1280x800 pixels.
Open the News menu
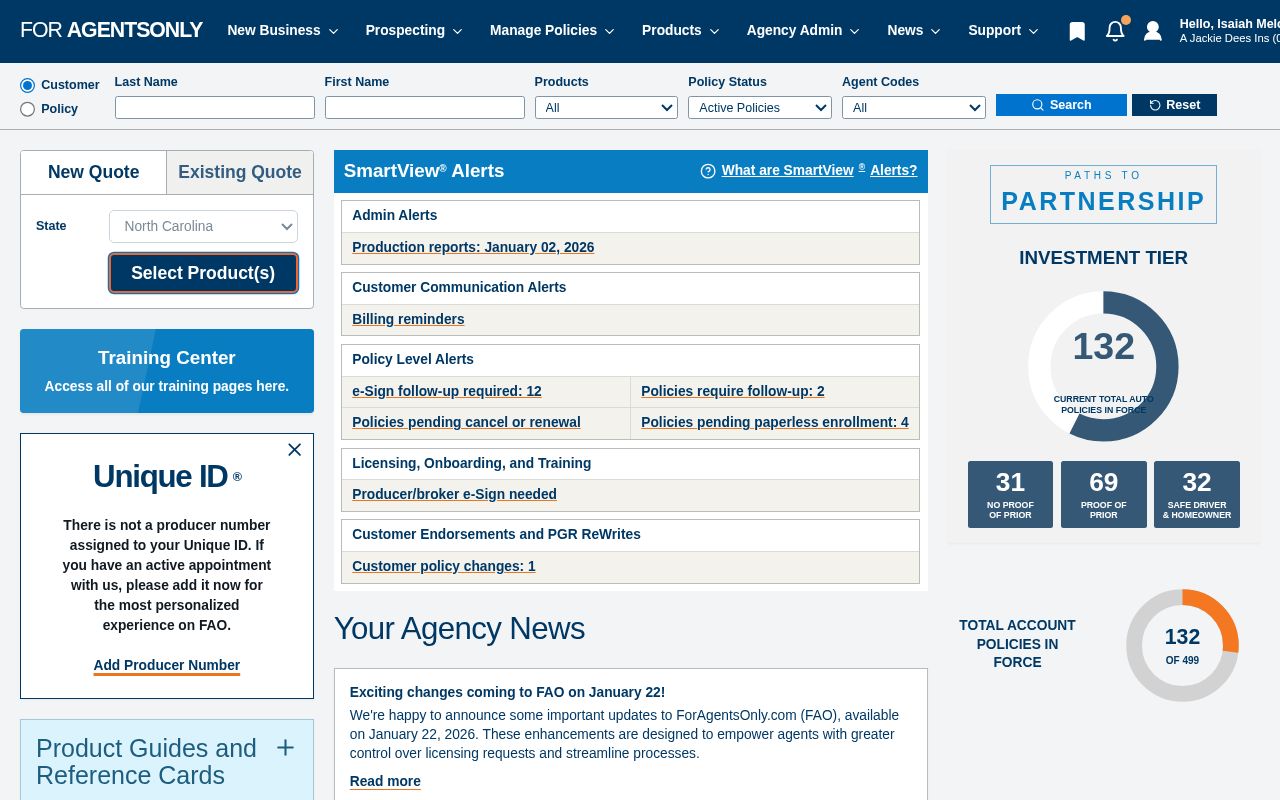(x=914, y=31)
